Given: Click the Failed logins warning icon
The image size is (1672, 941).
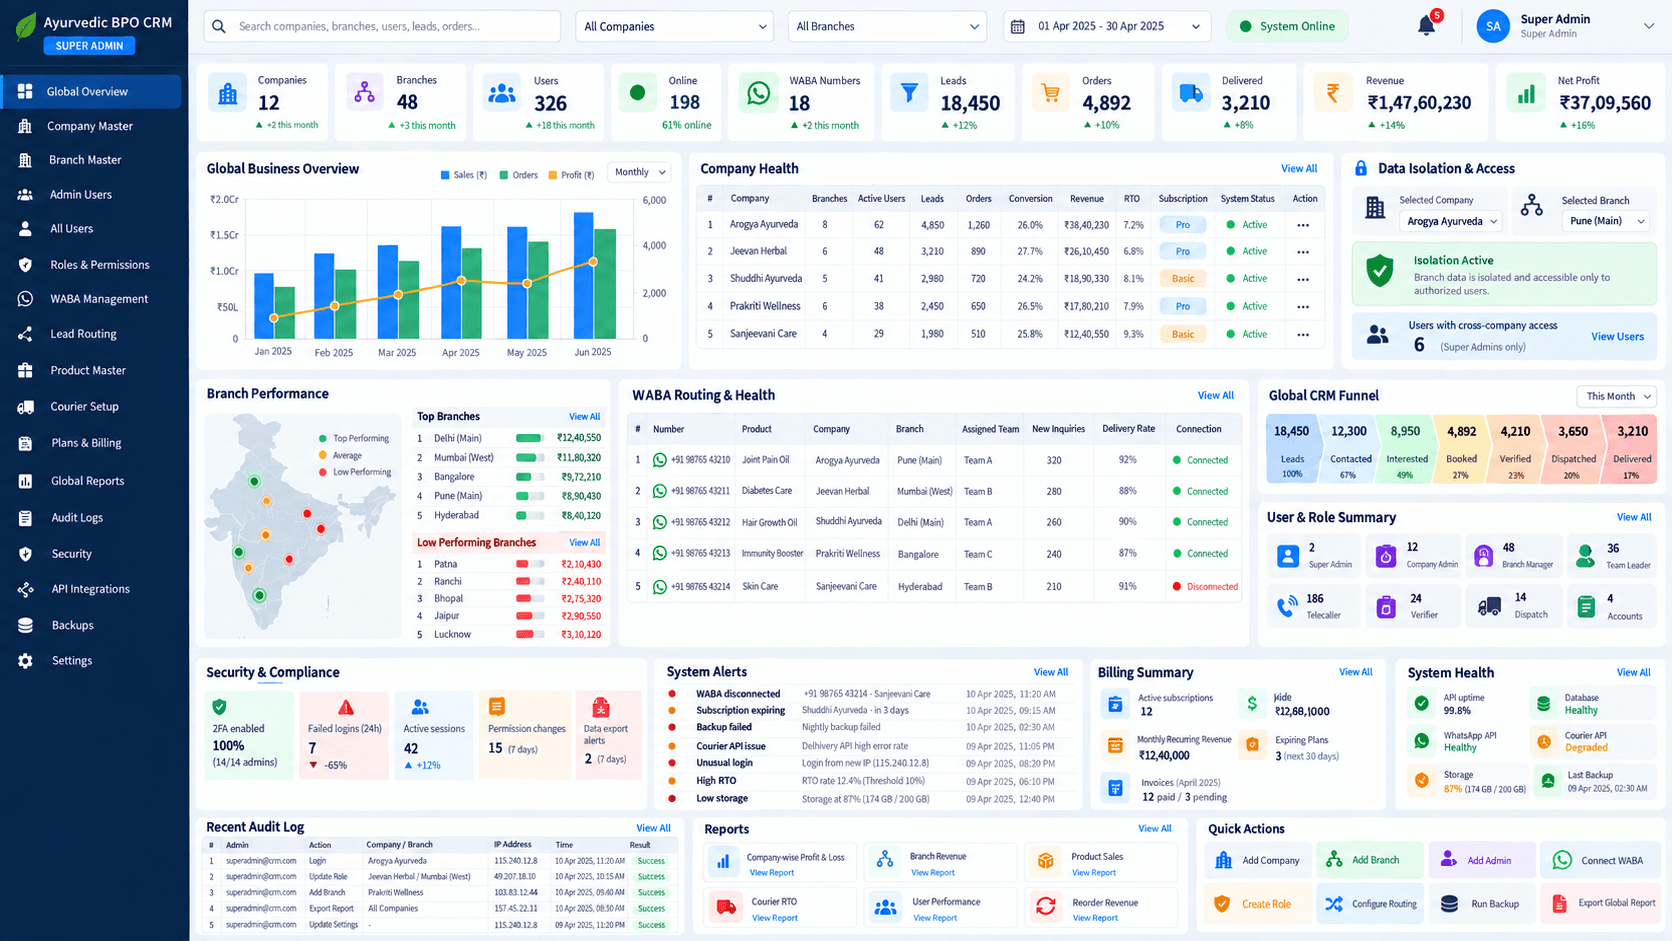Looking at the screenshot, I should click(x=346, y=707).
